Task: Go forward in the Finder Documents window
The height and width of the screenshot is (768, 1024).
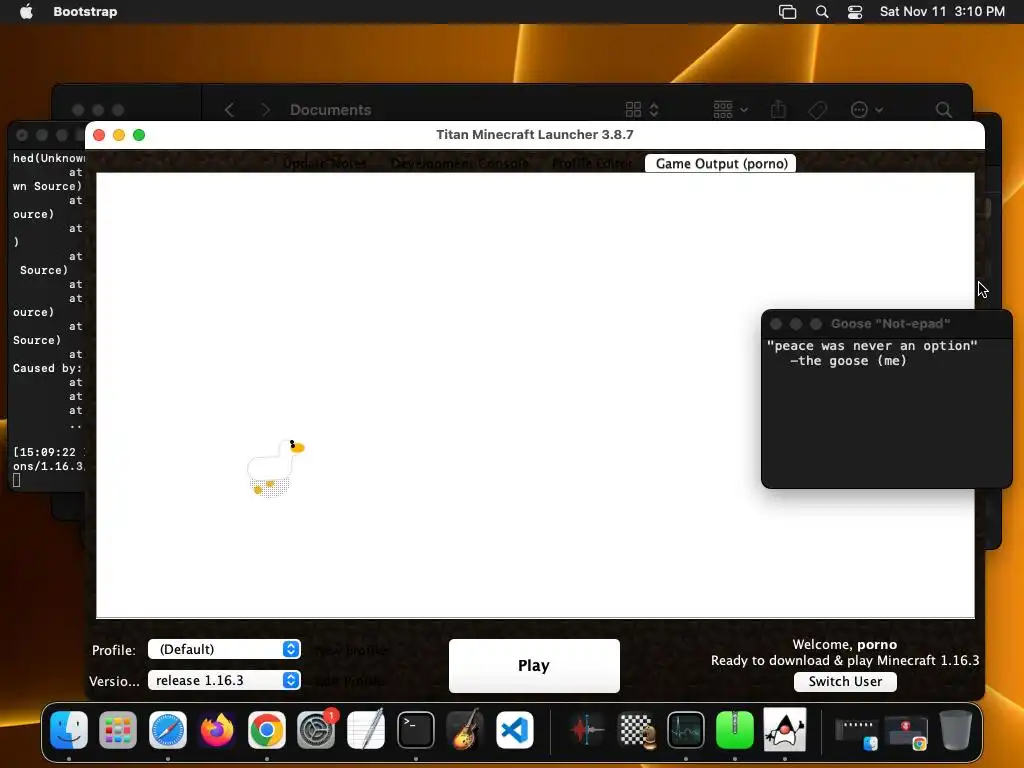Action: [265, 110]
